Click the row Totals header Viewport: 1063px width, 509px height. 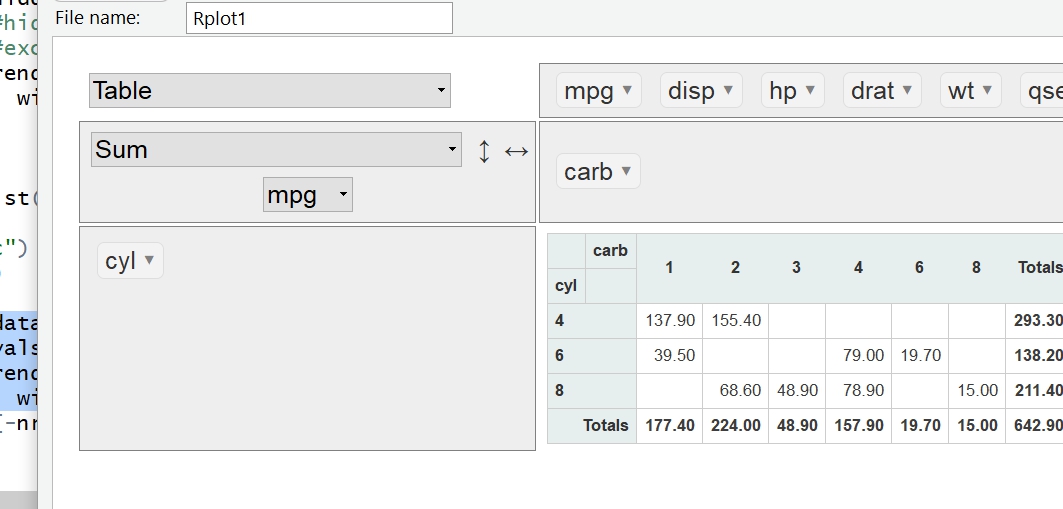pos(606,425)
